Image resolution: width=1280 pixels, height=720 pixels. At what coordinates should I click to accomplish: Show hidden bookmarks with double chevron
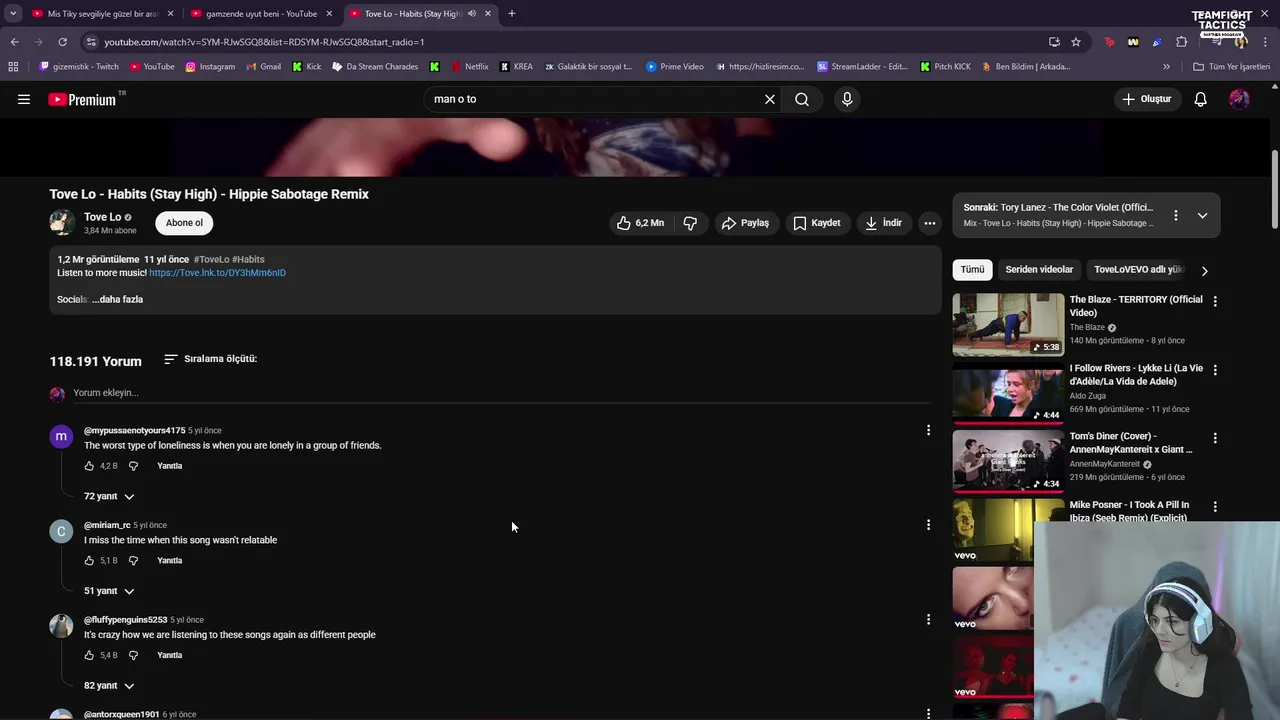pyautogui.click(x=1166, y=67)
